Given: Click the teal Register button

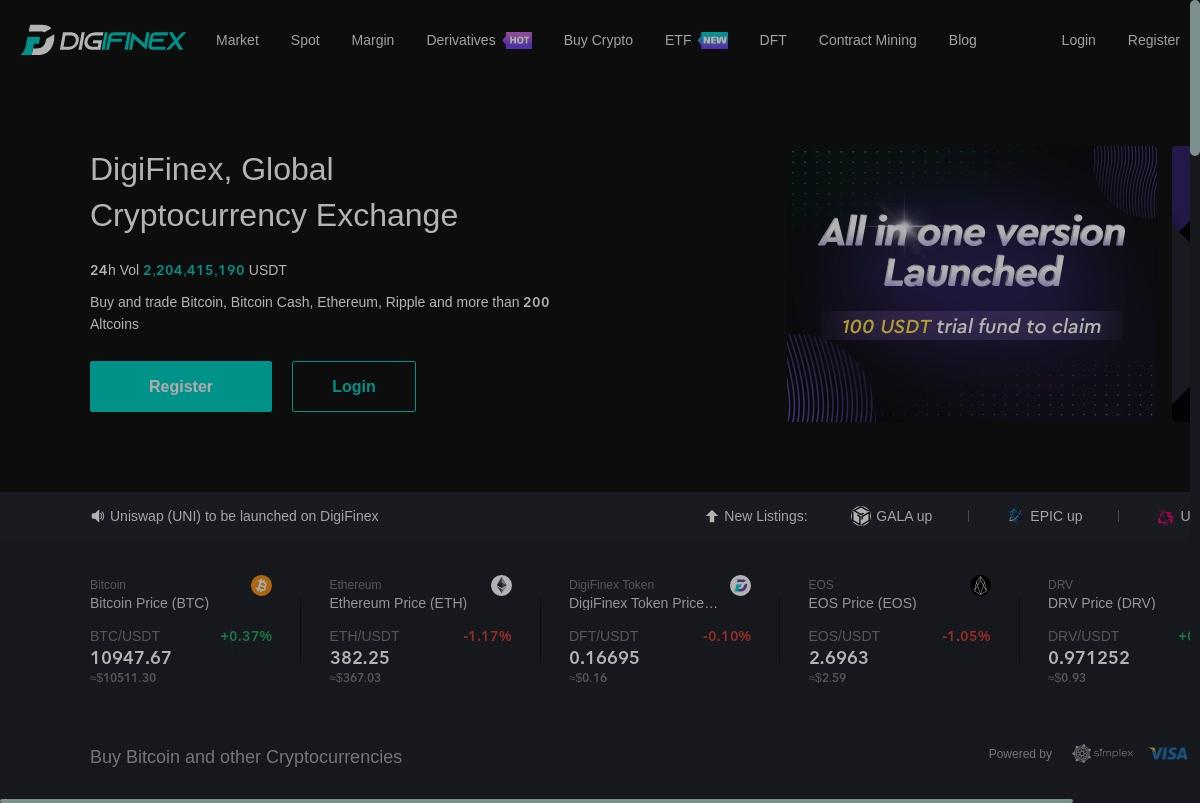Looking at the screenshot, I should click(x=181, y=386).
